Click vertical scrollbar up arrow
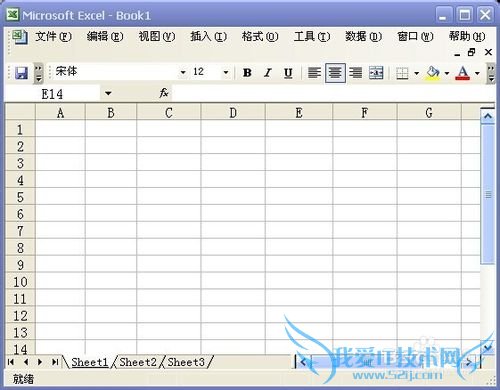500x390 pixels. 488,116
